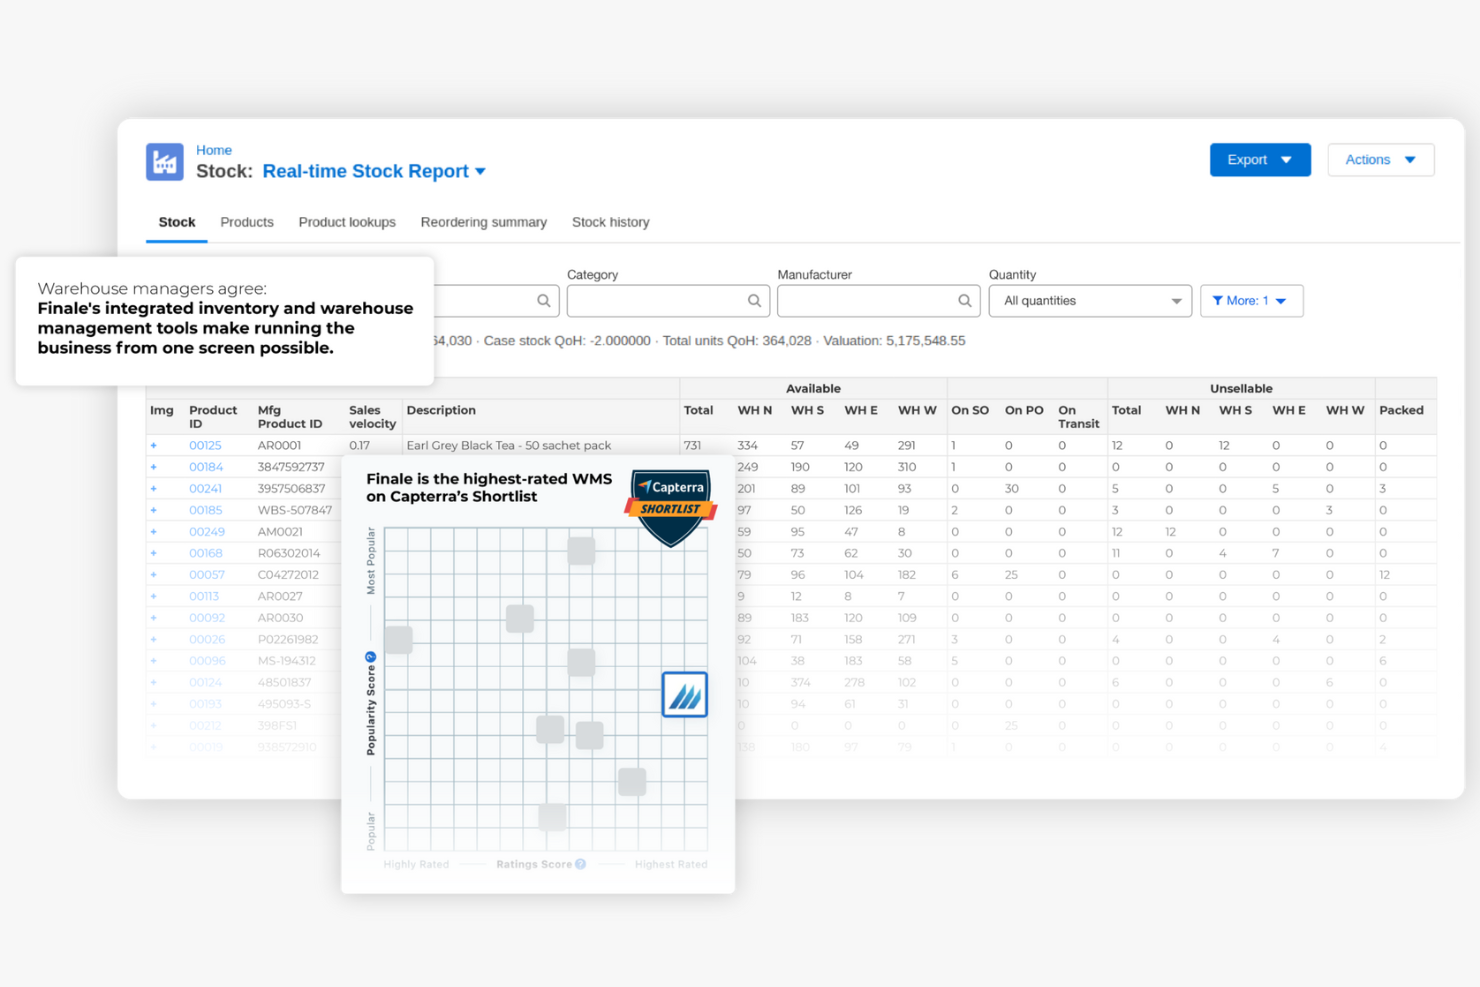Open the Export dropdown
This screenshot has width=1480, height=987.
pos(1260,160)
